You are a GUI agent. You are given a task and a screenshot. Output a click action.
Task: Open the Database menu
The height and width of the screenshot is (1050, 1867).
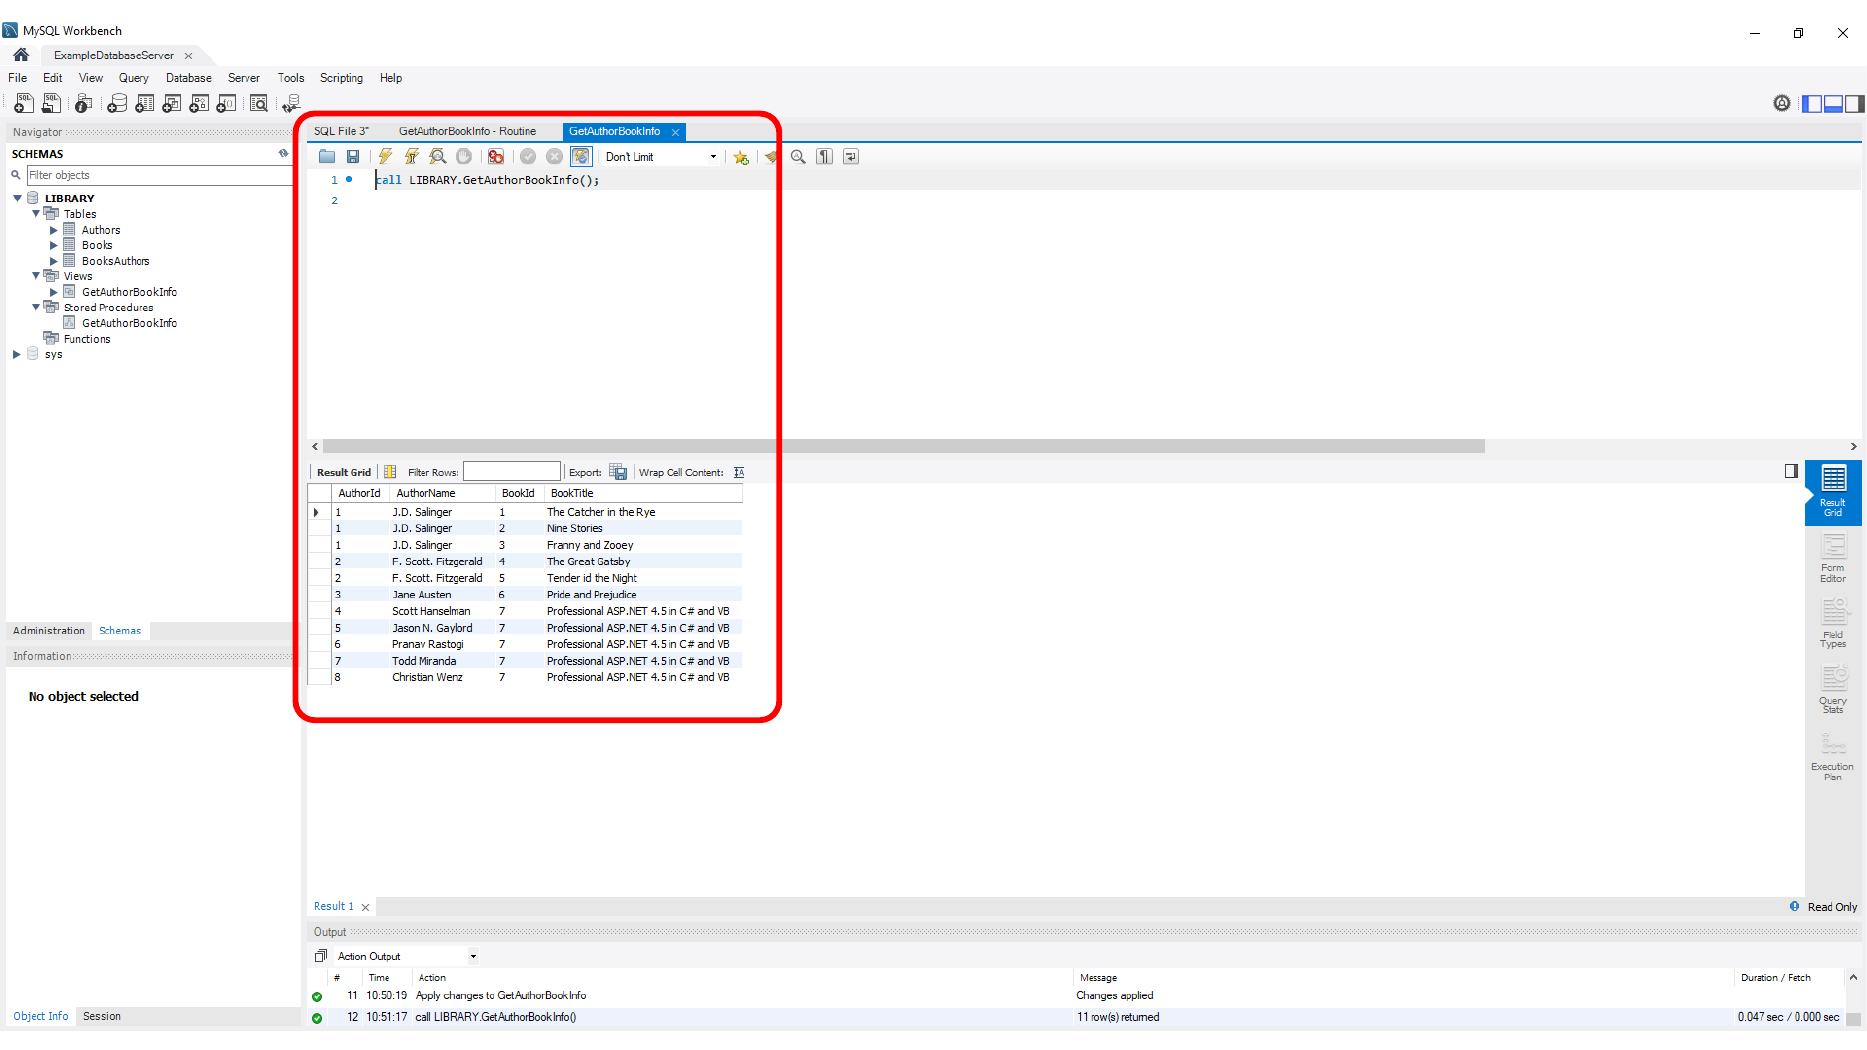pos(188,78)
